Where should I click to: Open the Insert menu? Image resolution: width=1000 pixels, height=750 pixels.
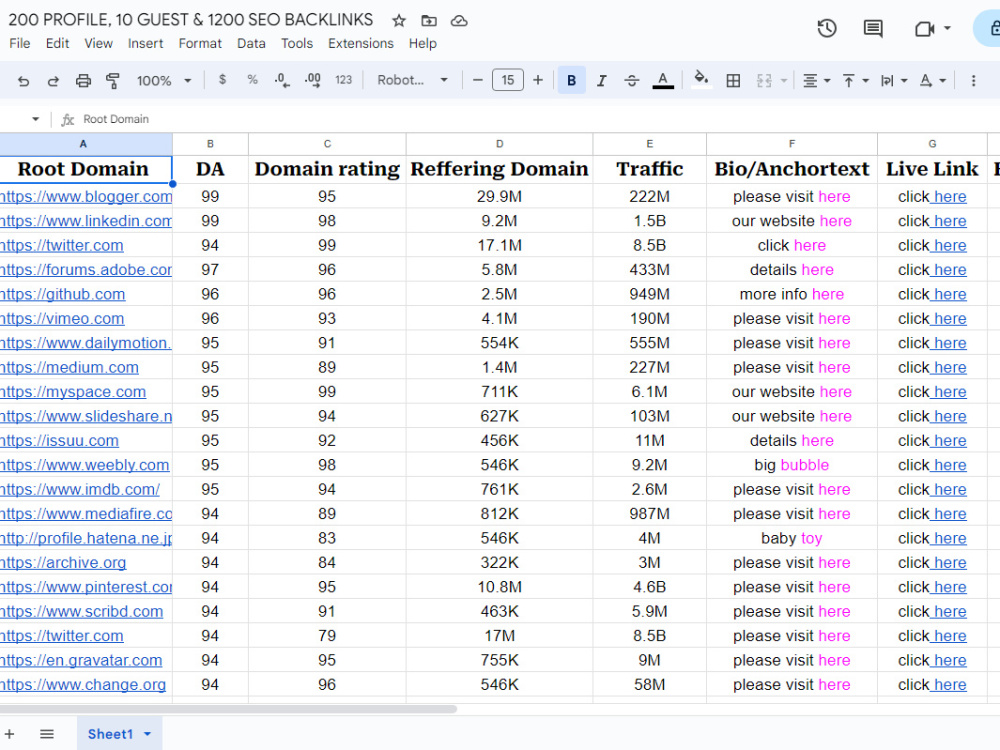(145, 43)
